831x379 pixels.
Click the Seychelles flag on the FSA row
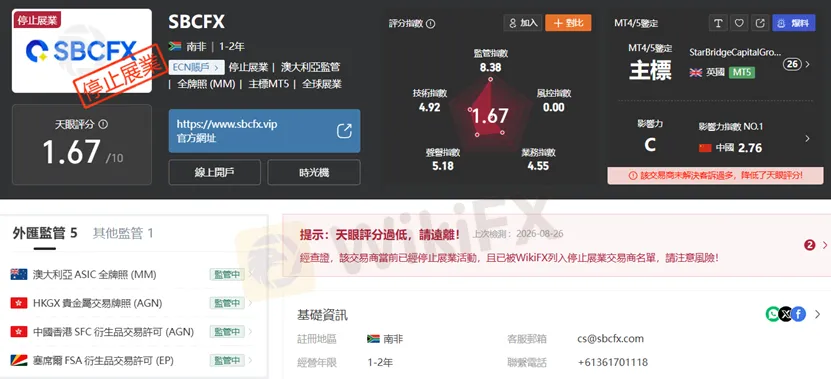click(19, 360)
